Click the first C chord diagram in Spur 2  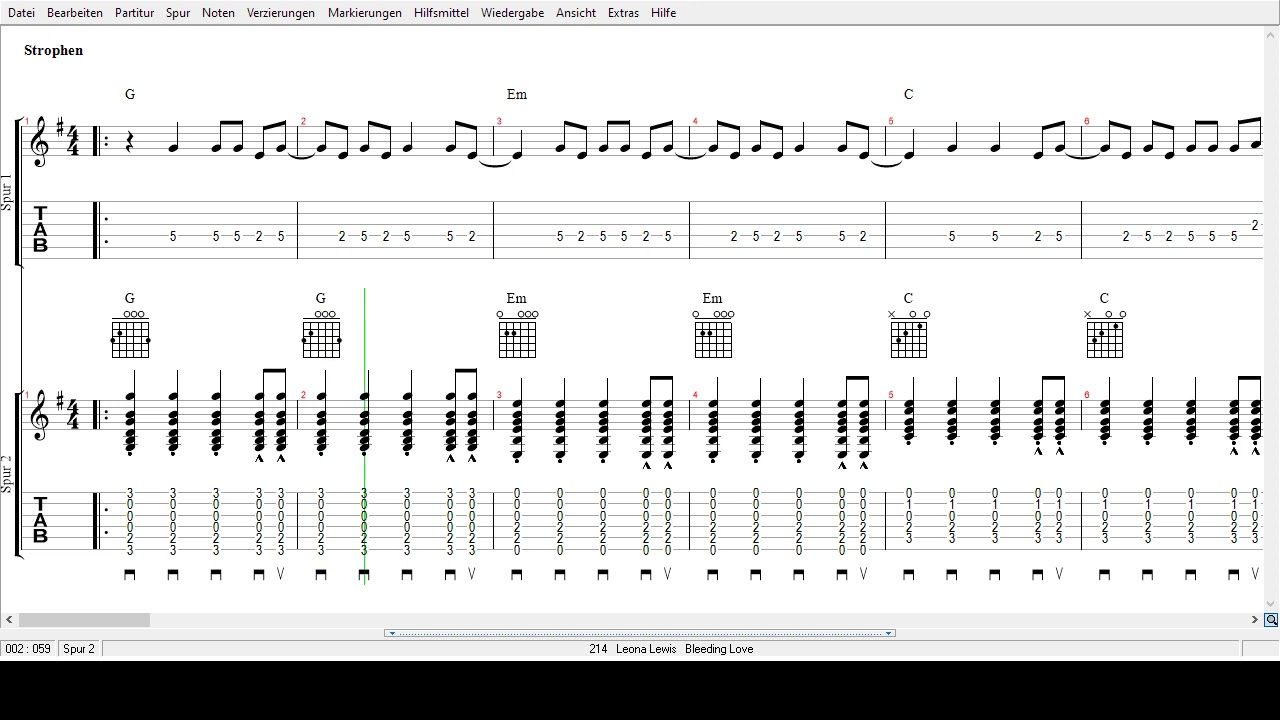pyautogui.click(x=908, y=335)
